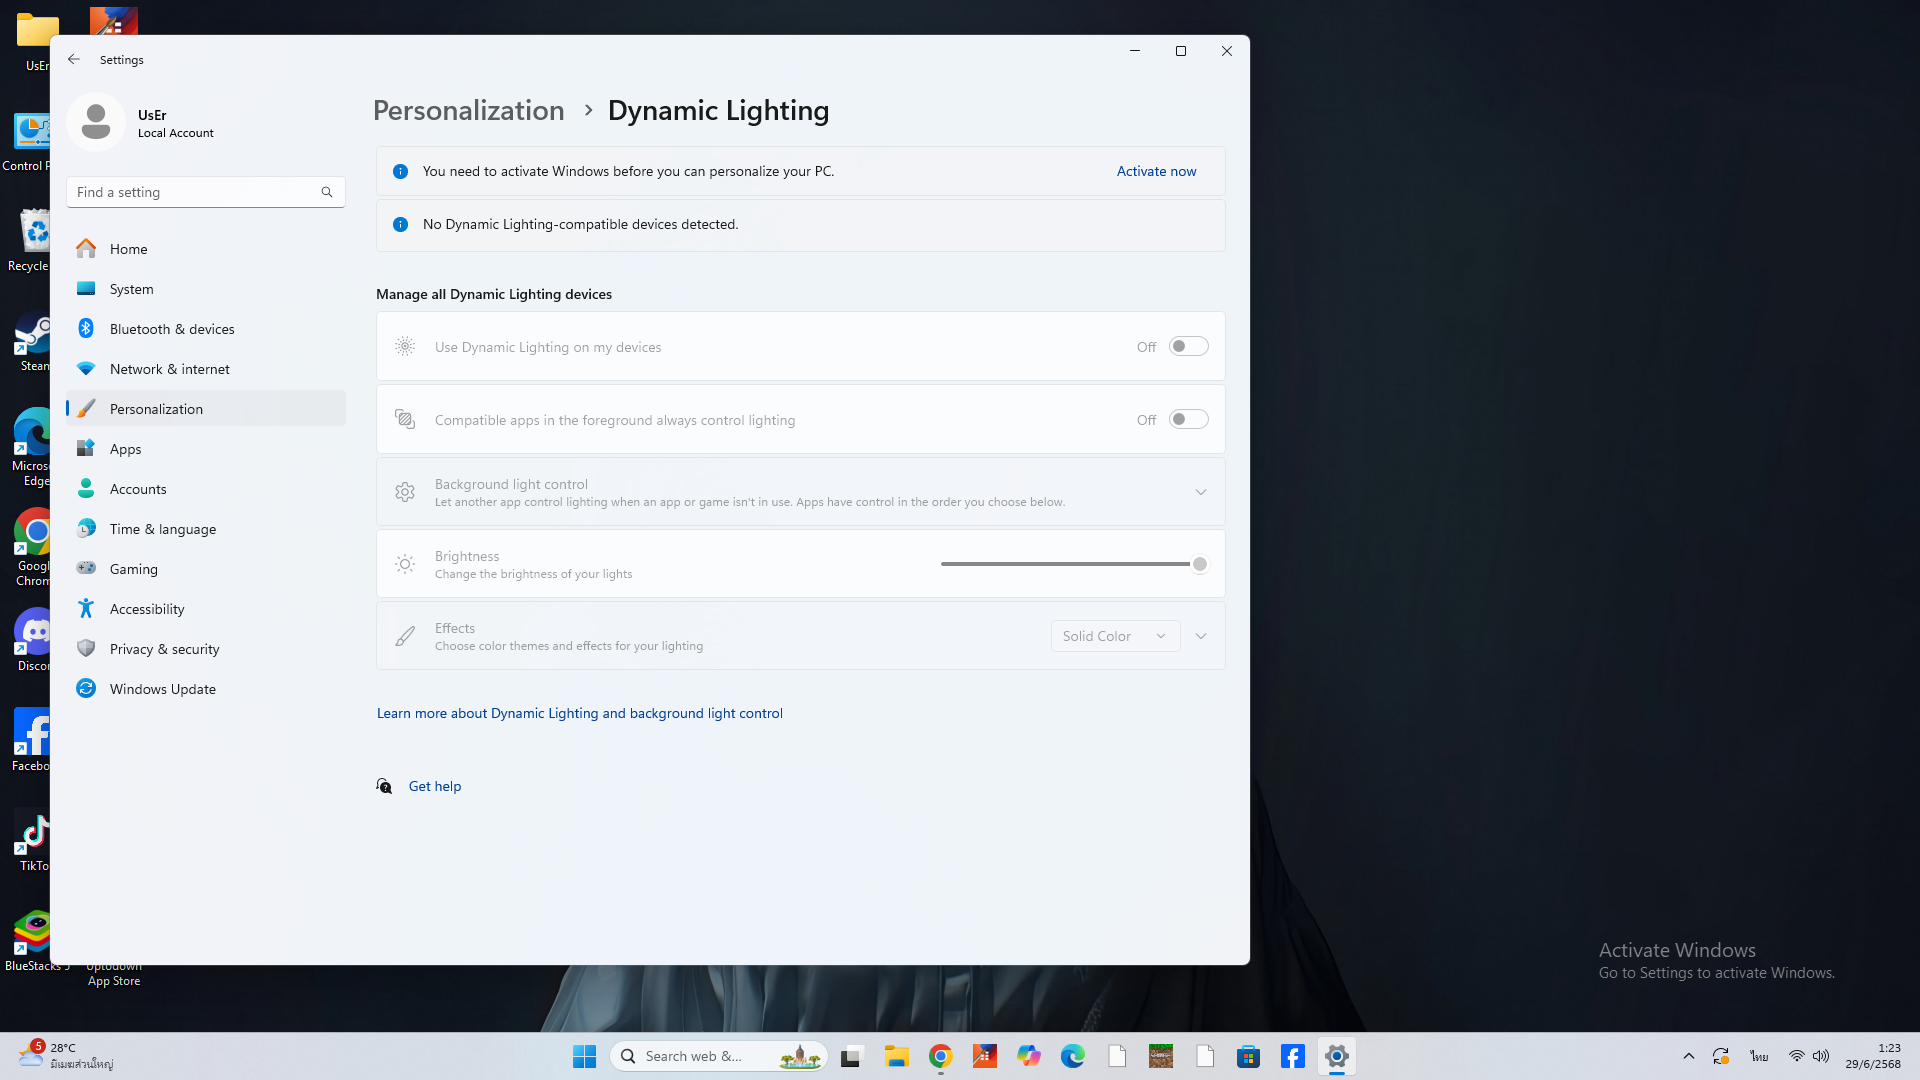Click the taskbar Search web box
This screenshot has width=1920, height=1080.
click(x=719, y=1056)
